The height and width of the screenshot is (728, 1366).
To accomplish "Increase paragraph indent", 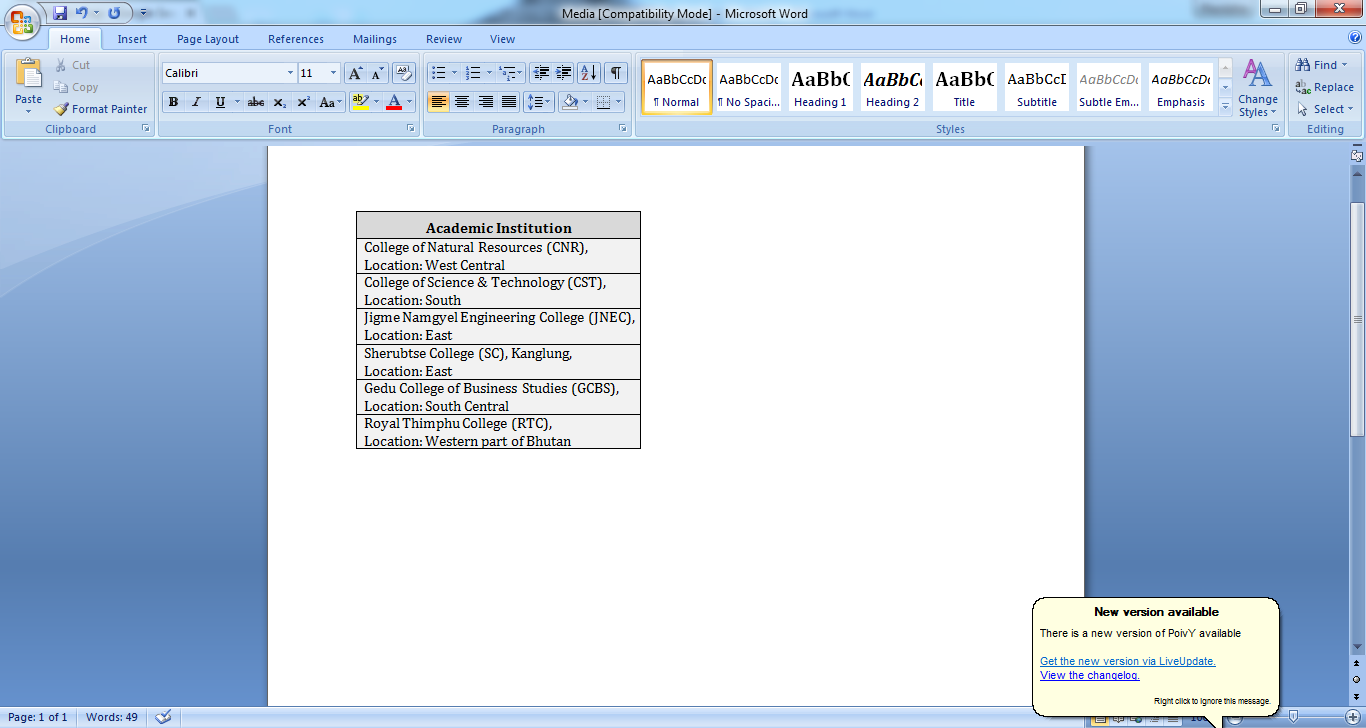I will tap(564, 73).
